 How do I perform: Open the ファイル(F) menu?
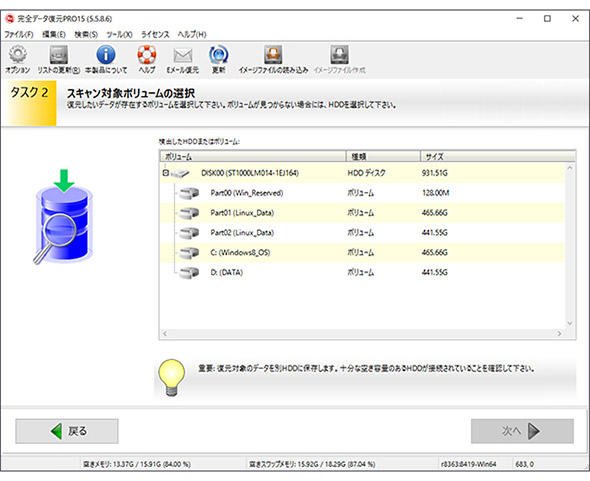pos(19,34)
